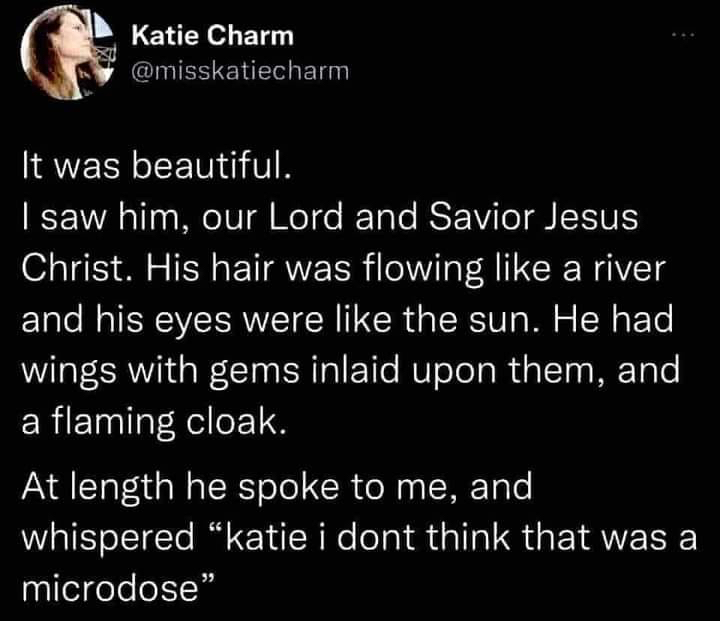Click Katie Charm's profile picture

coord(66,53)
